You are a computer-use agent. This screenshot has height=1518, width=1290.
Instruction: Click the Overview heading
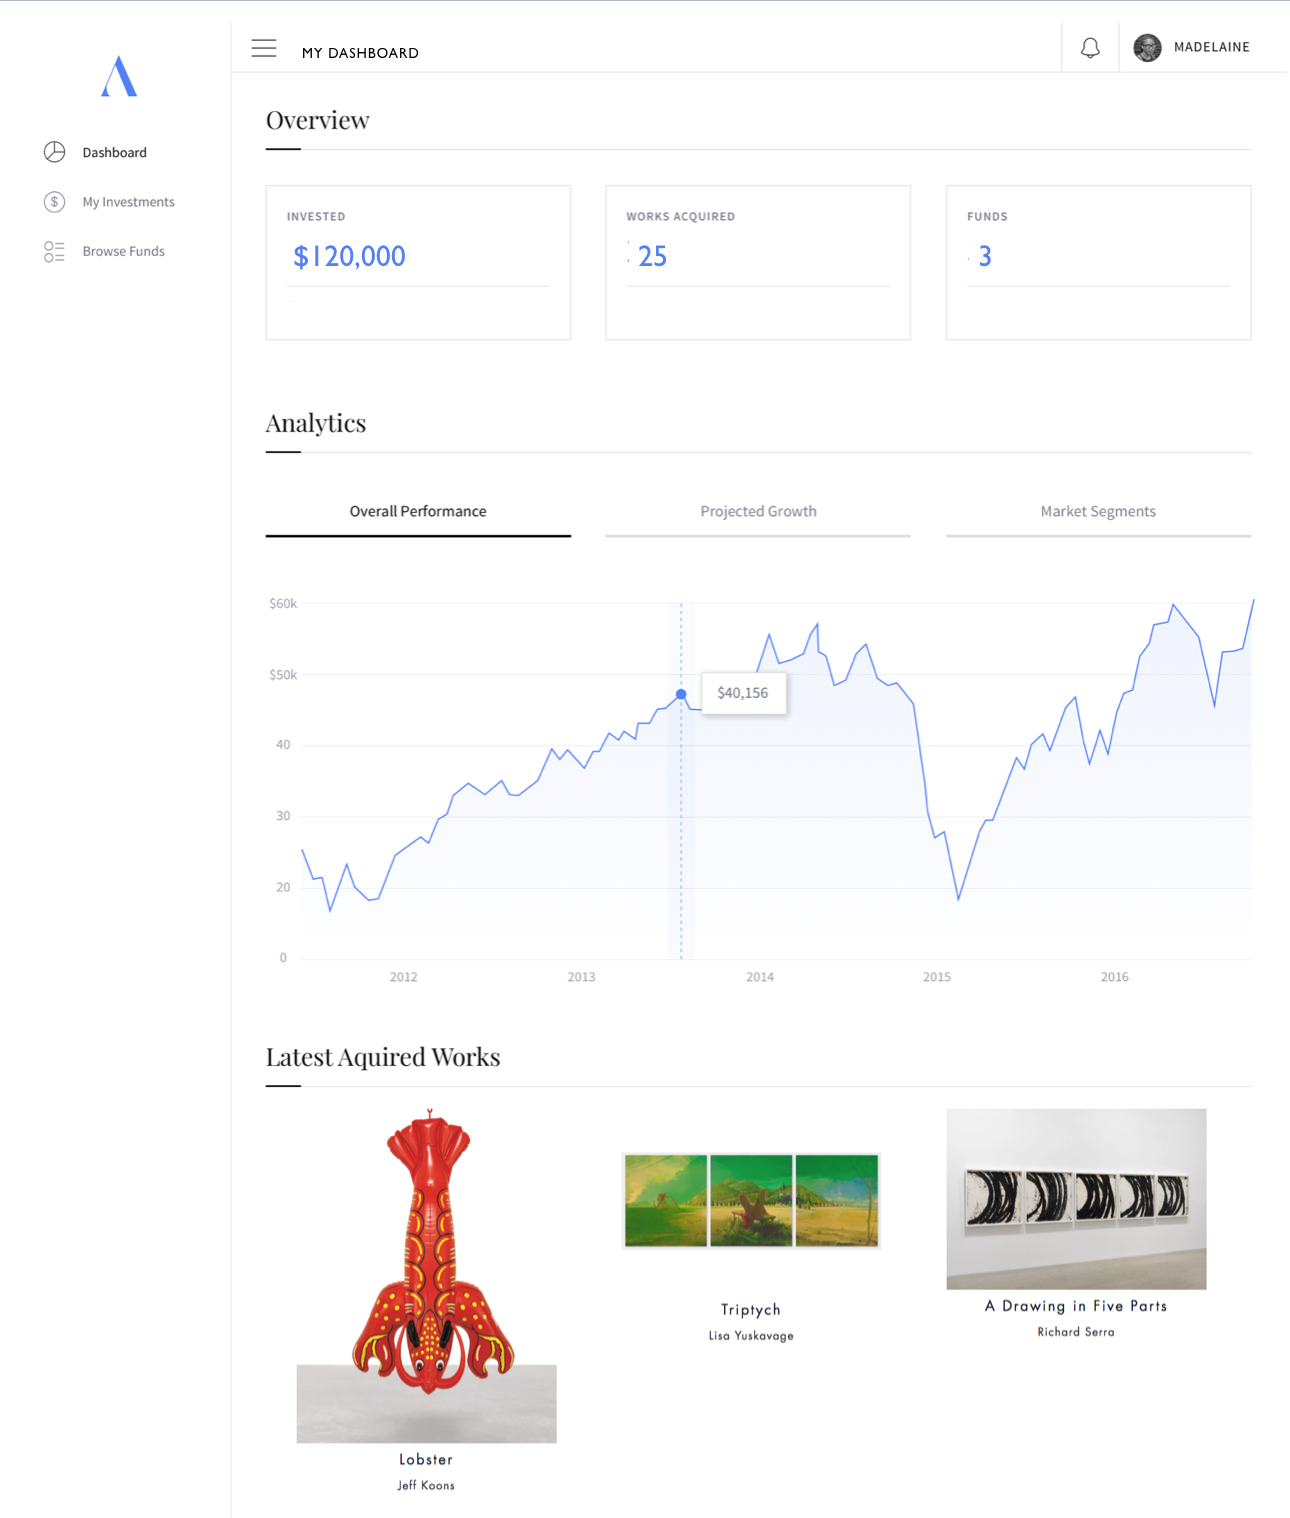(318, 120)
